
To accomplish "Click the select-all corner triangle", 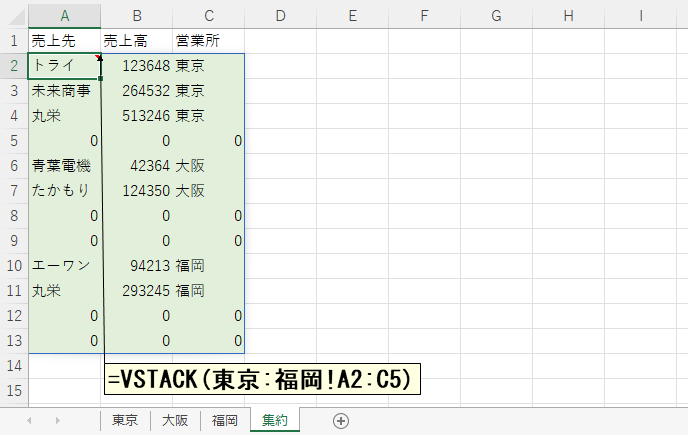I will (17, 18).
